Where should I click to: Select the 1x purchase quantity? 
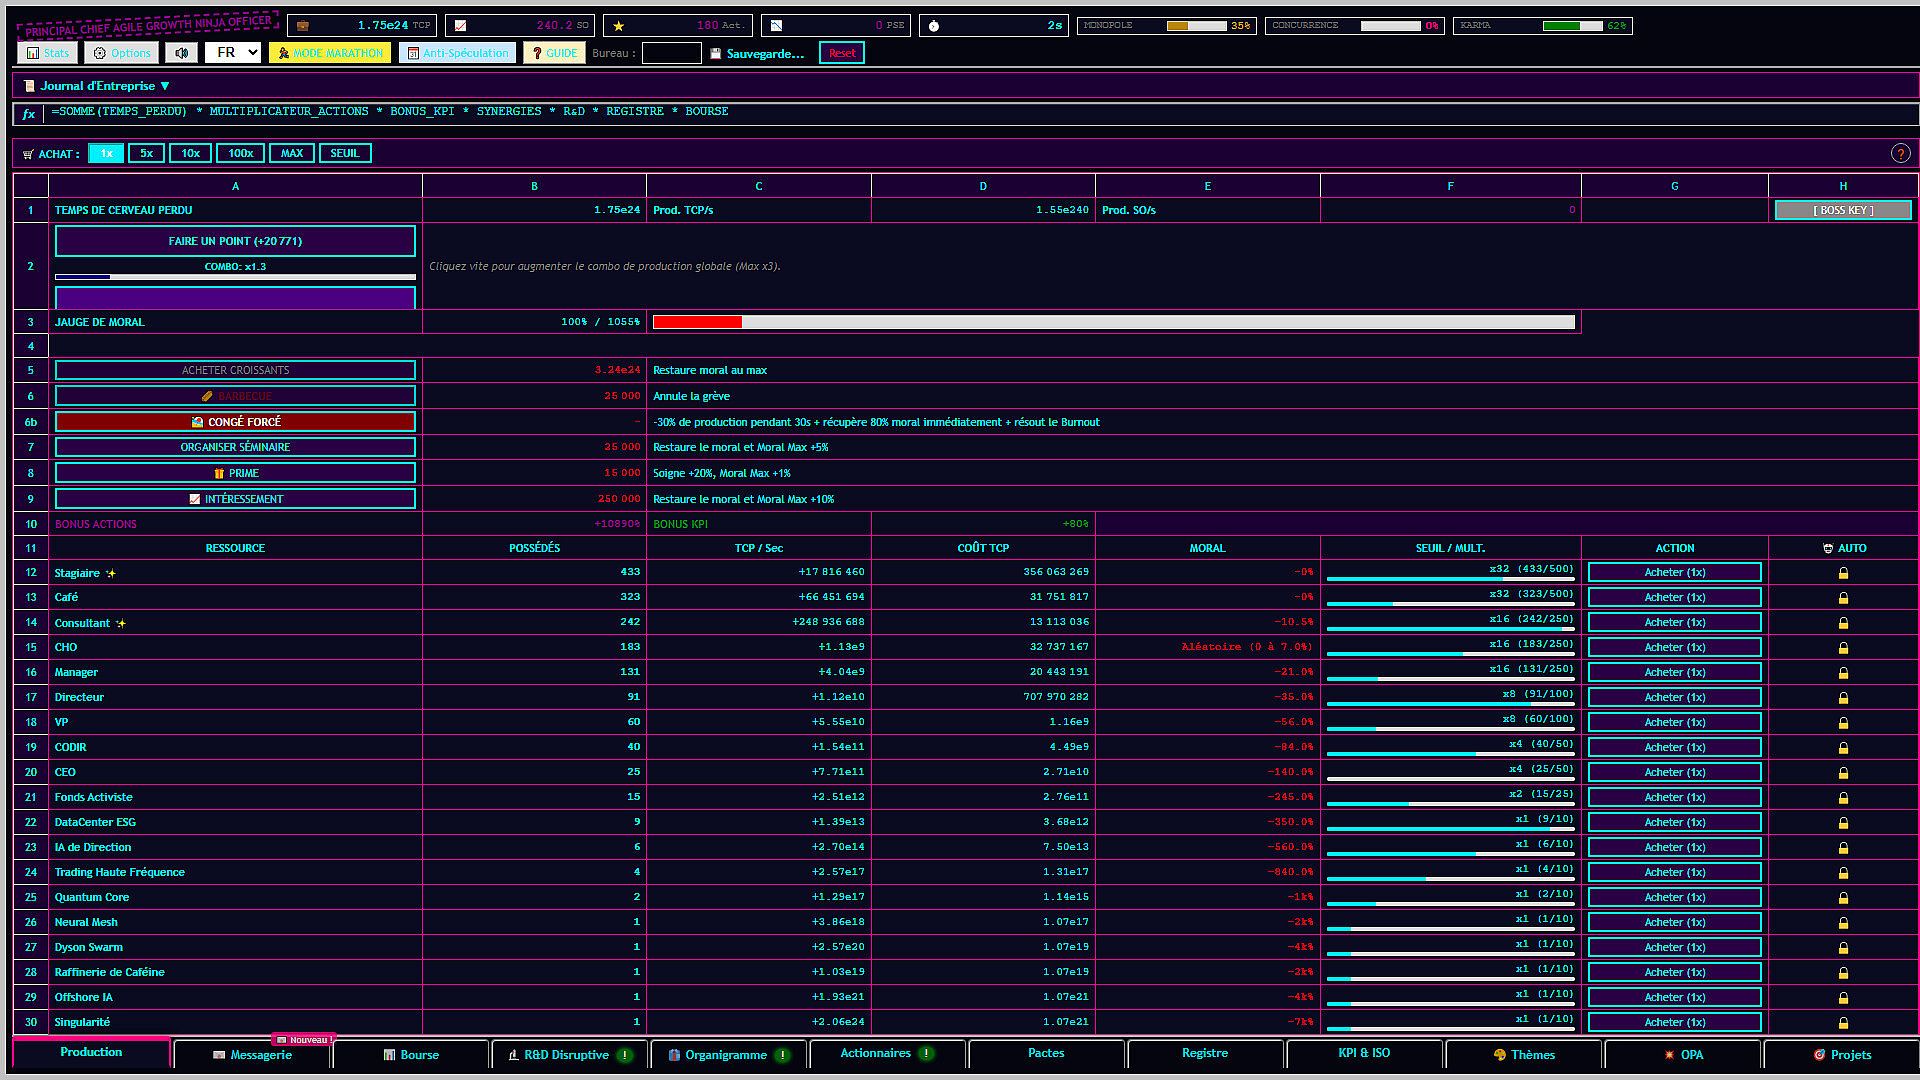[x=106, y=153]
